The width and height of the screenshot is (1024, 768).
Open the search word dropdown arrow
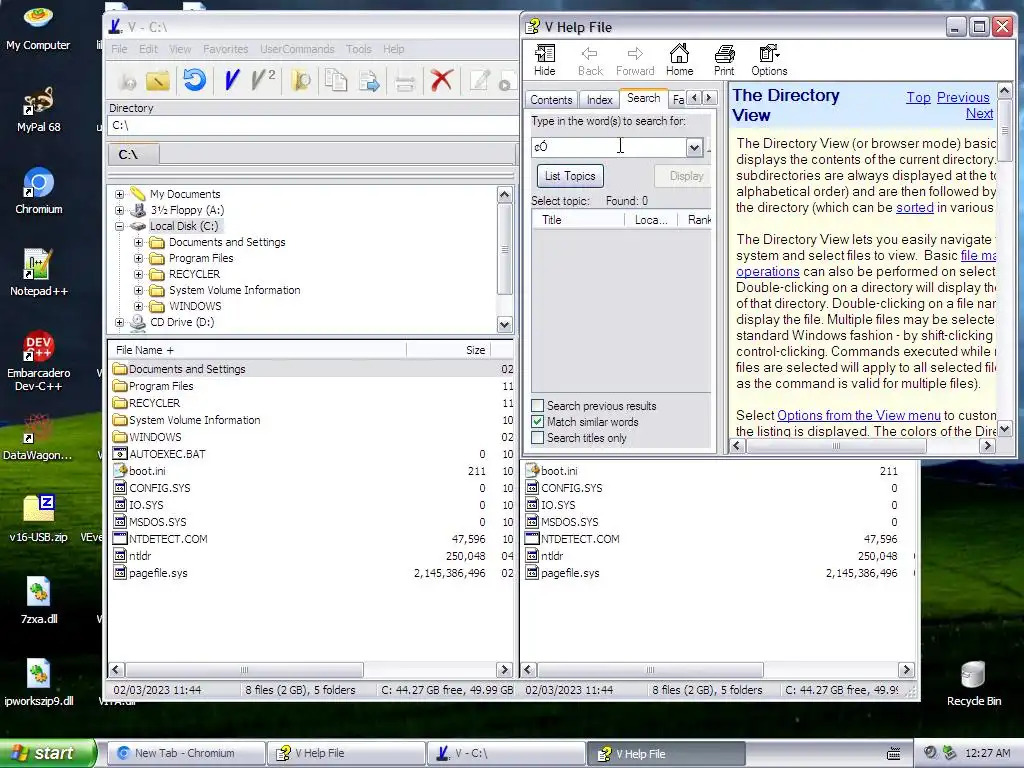pyautogui.click(x=694, y=148)
